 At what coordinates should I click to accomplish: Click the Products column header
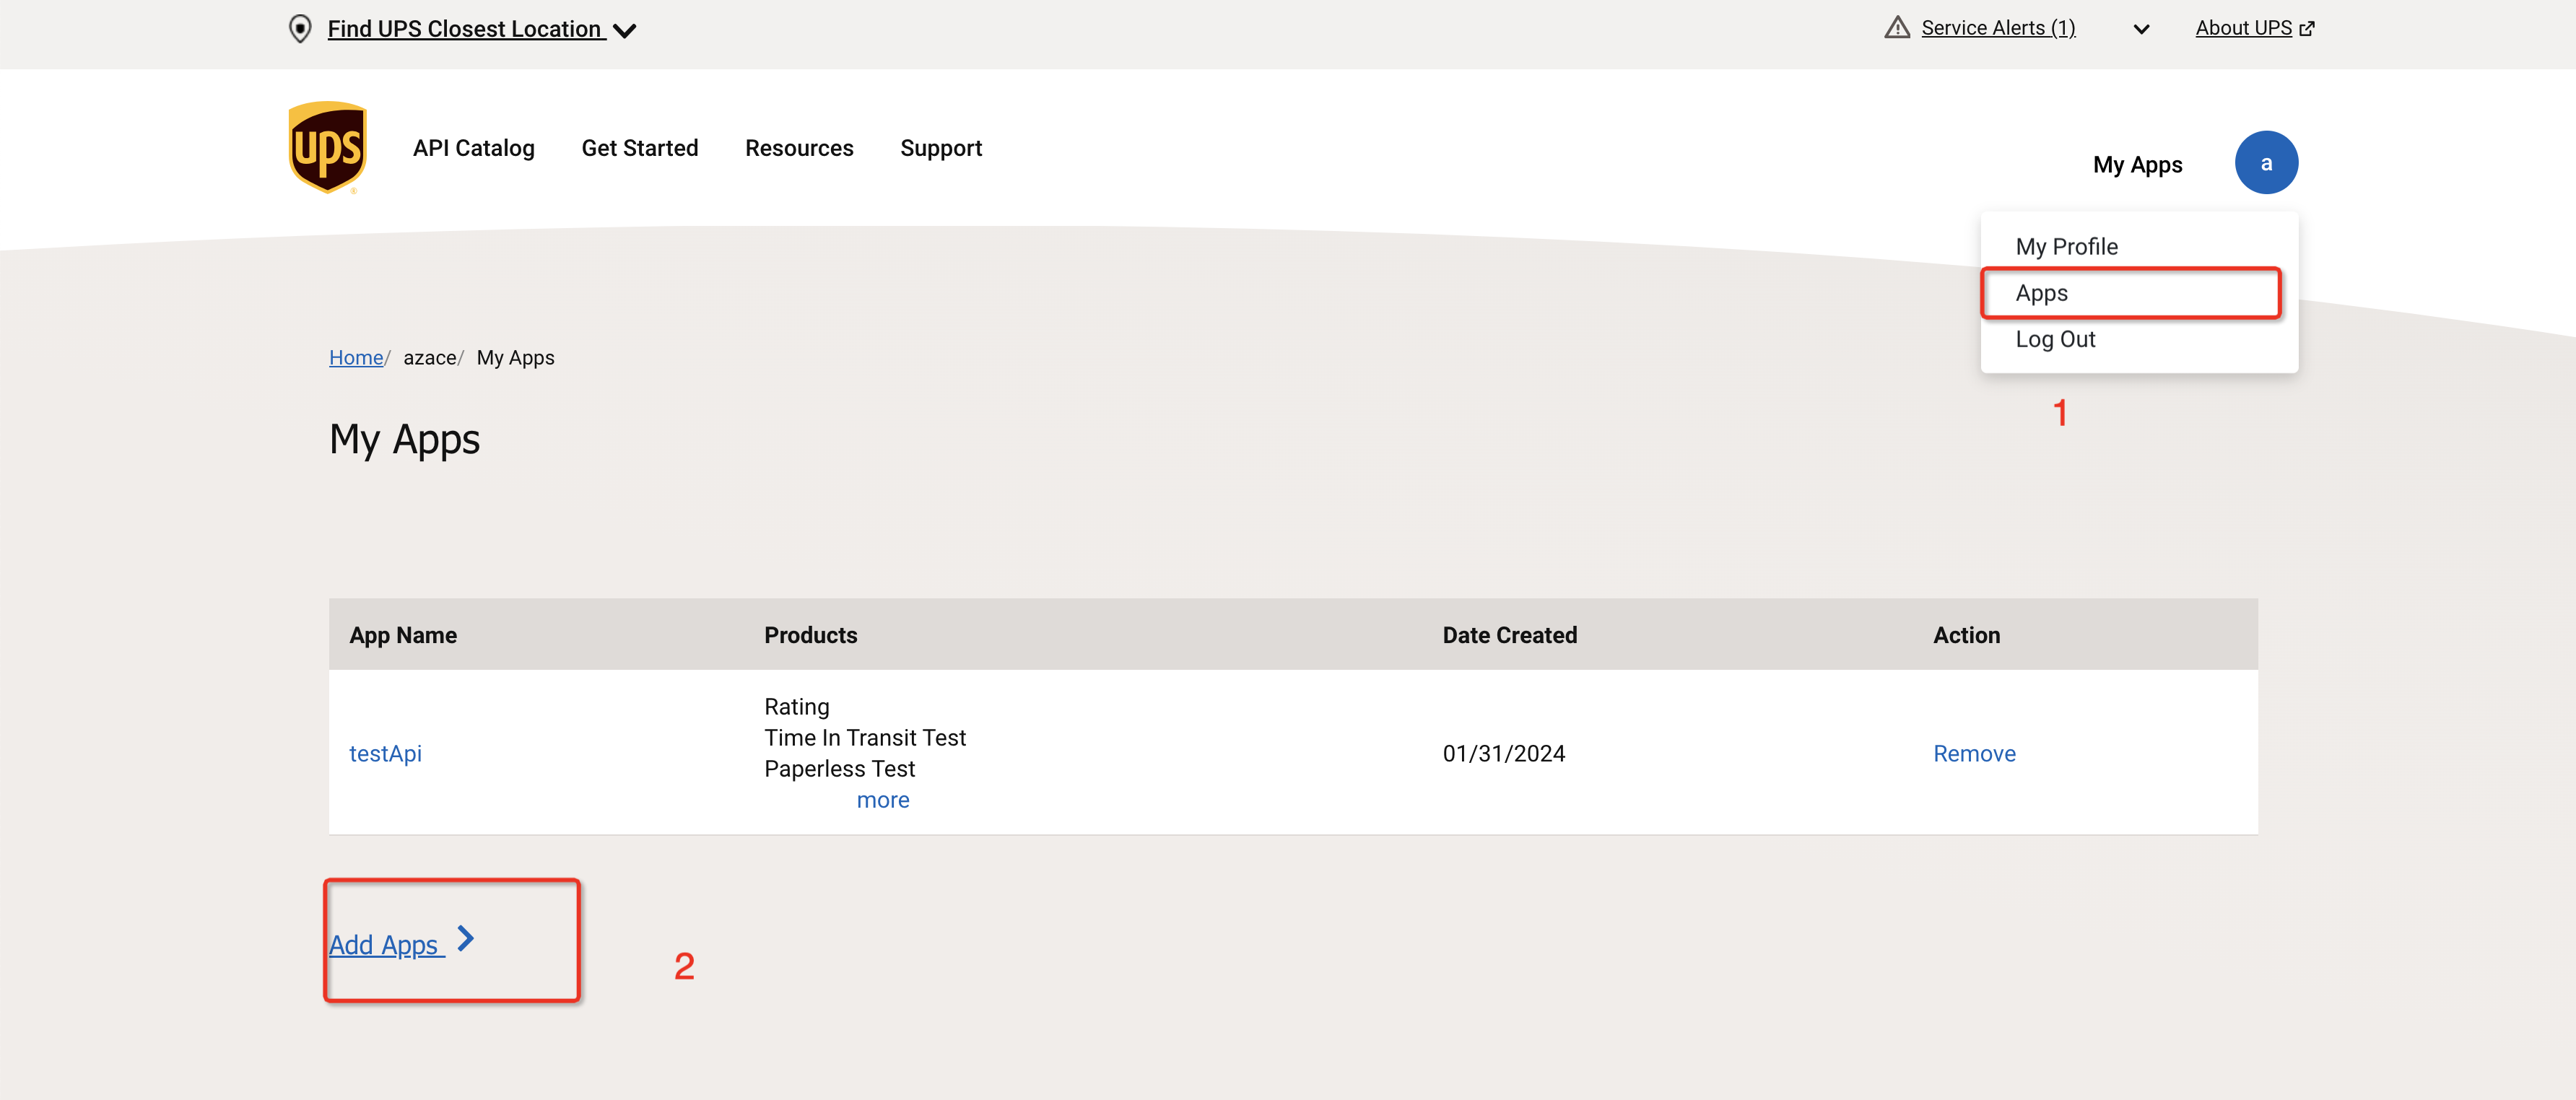pyautogui.click(x=811, y=635)
